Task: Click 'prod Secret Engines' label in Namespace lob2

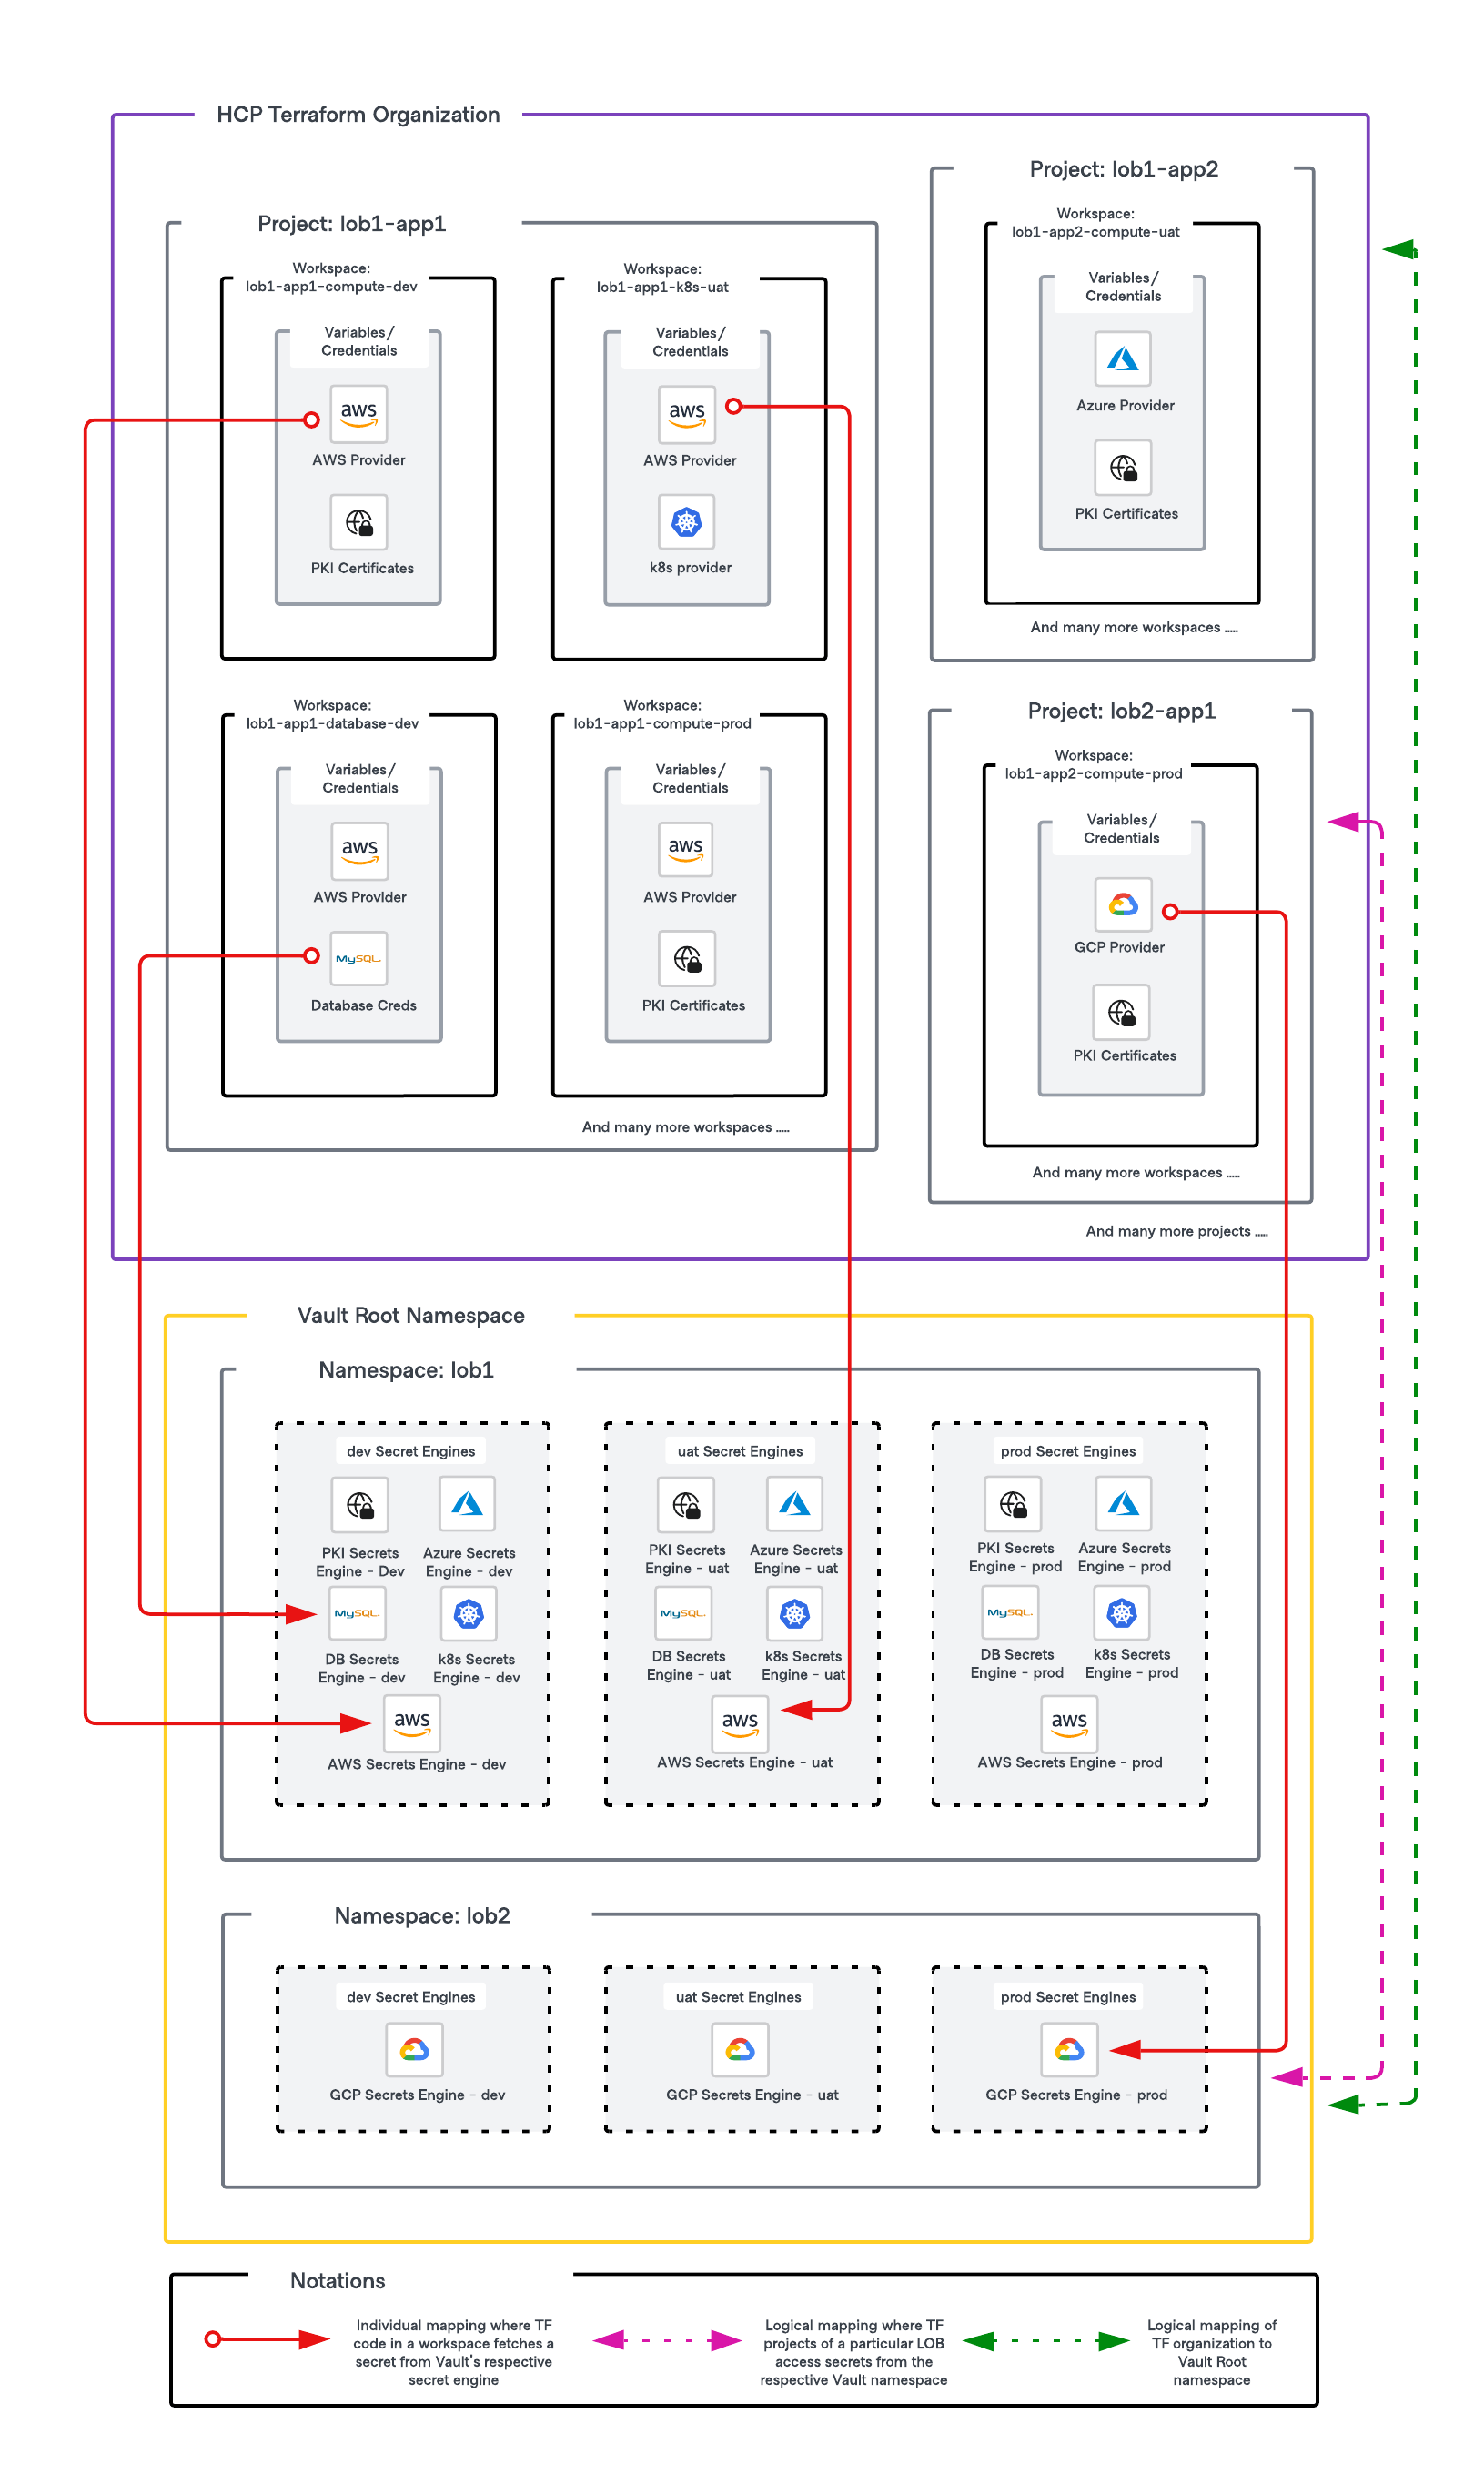Action: coord(1068,1997)
